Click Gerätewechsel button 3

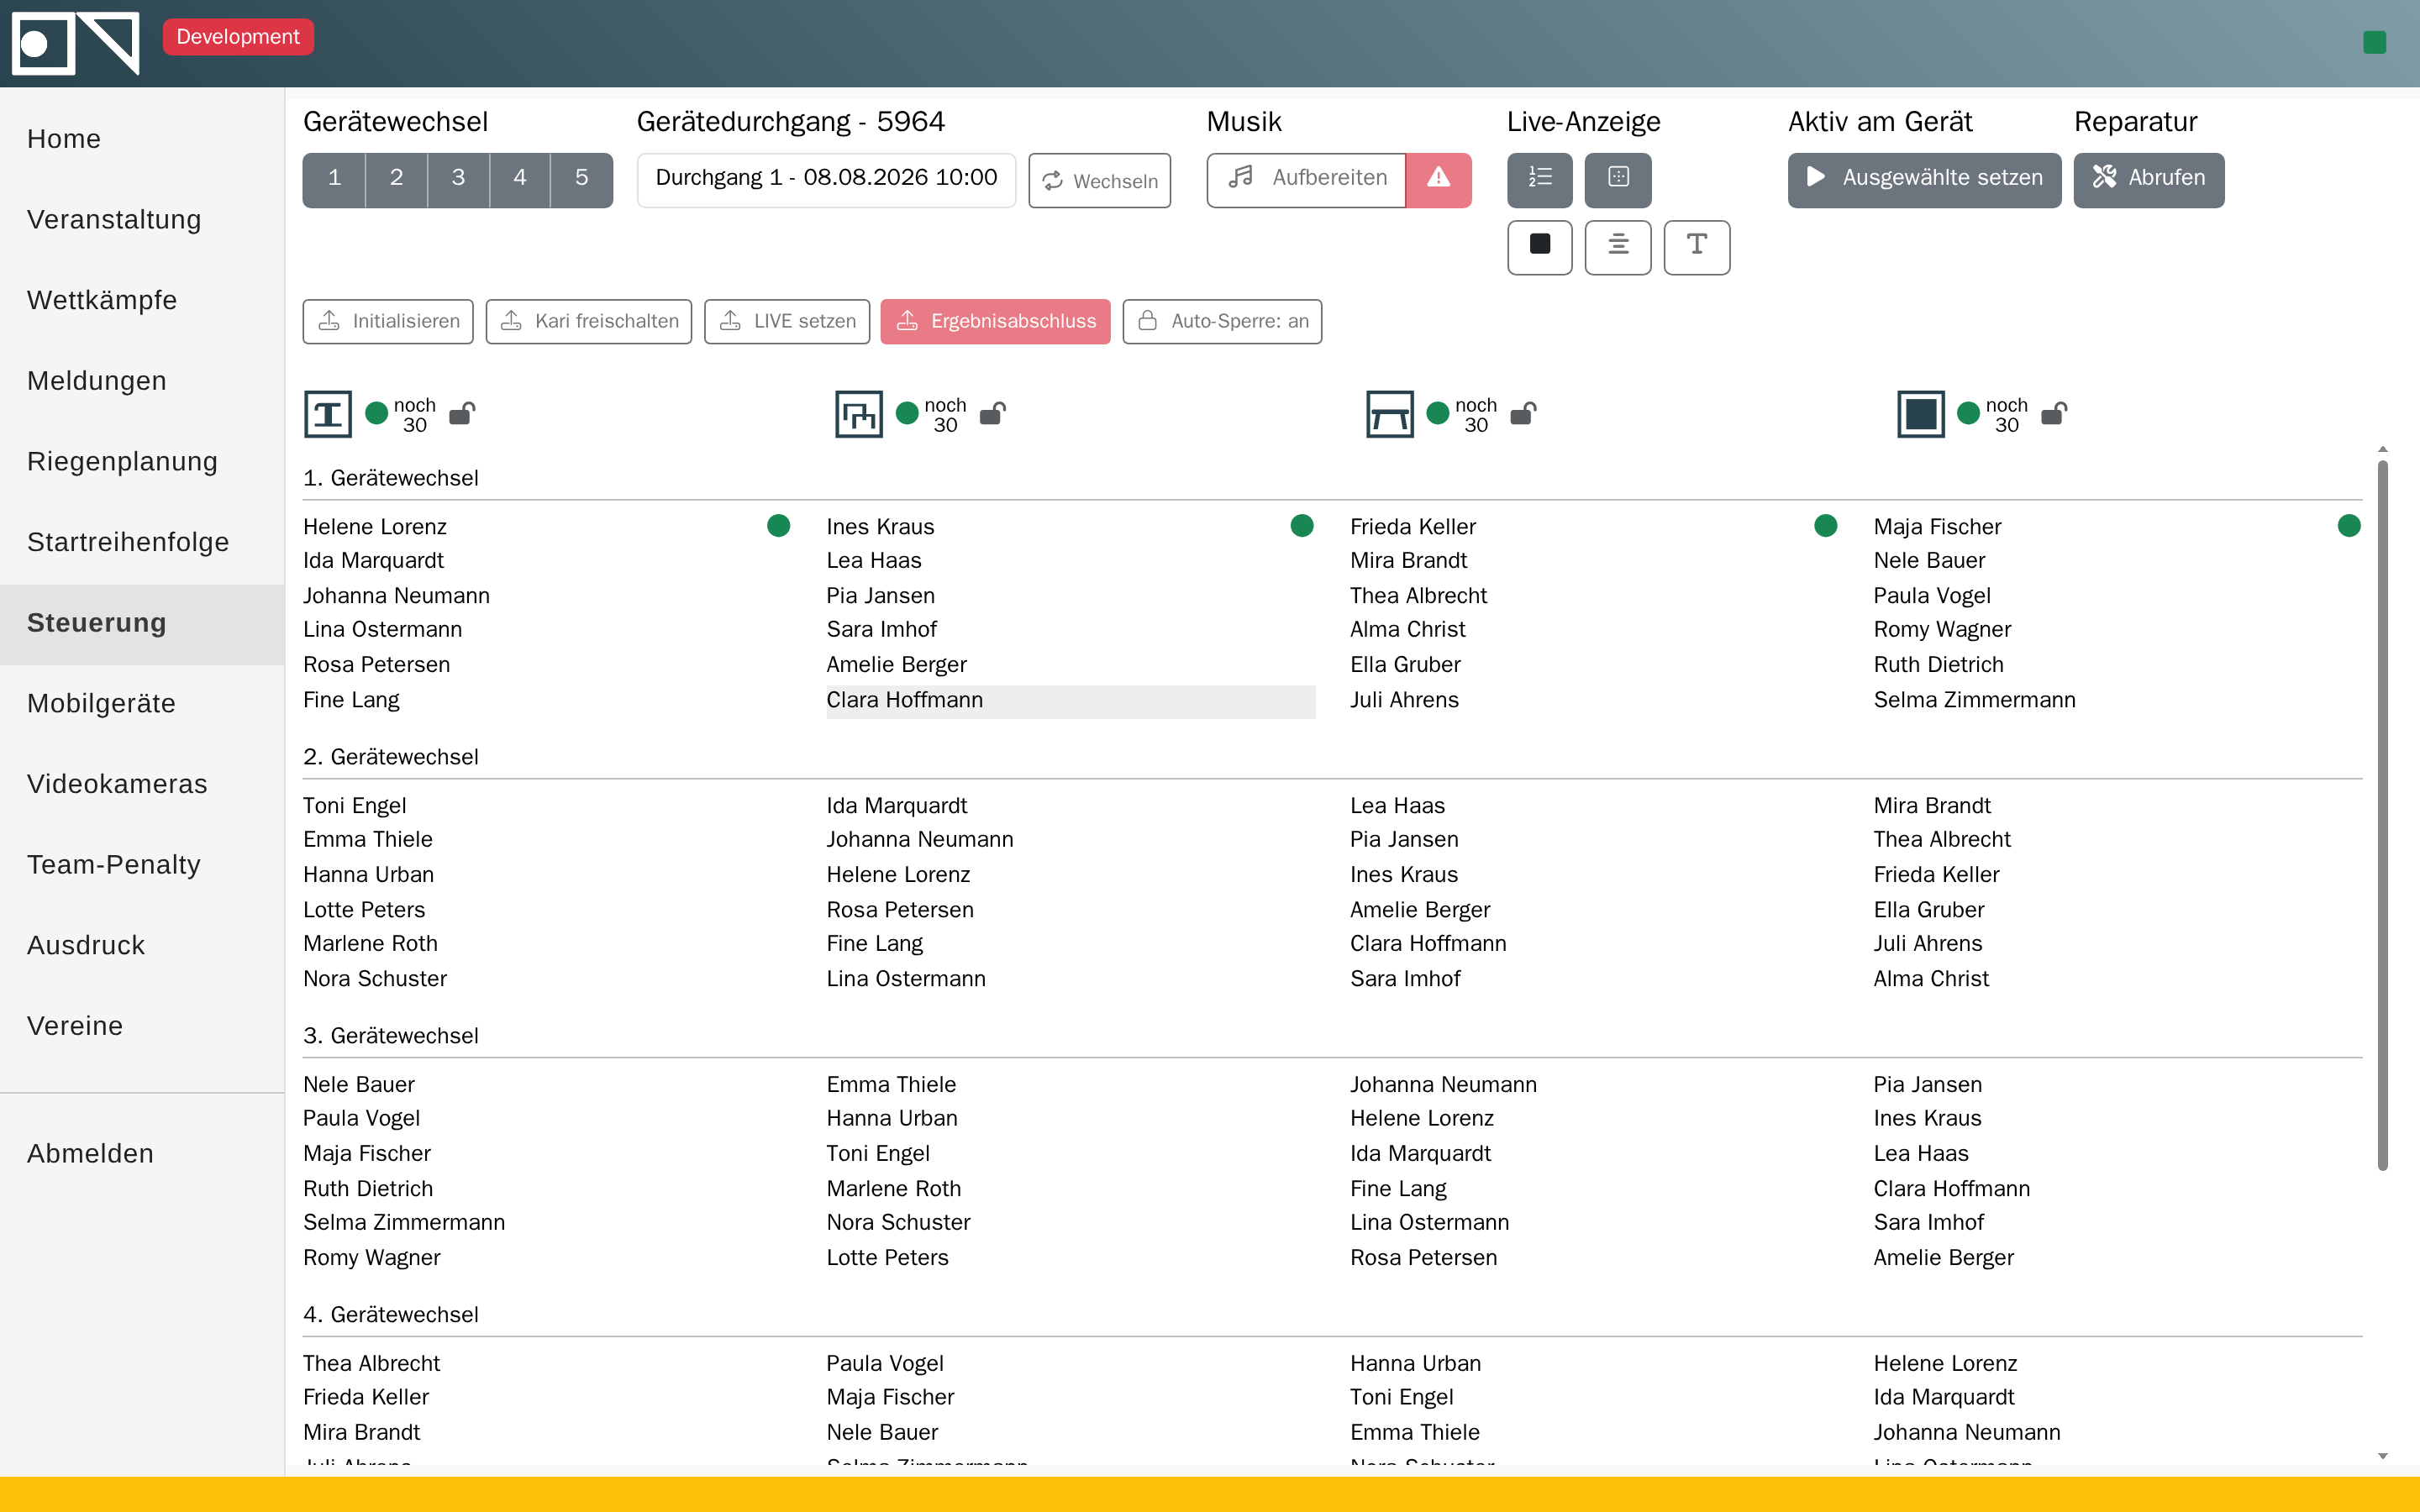click(458, 180)
